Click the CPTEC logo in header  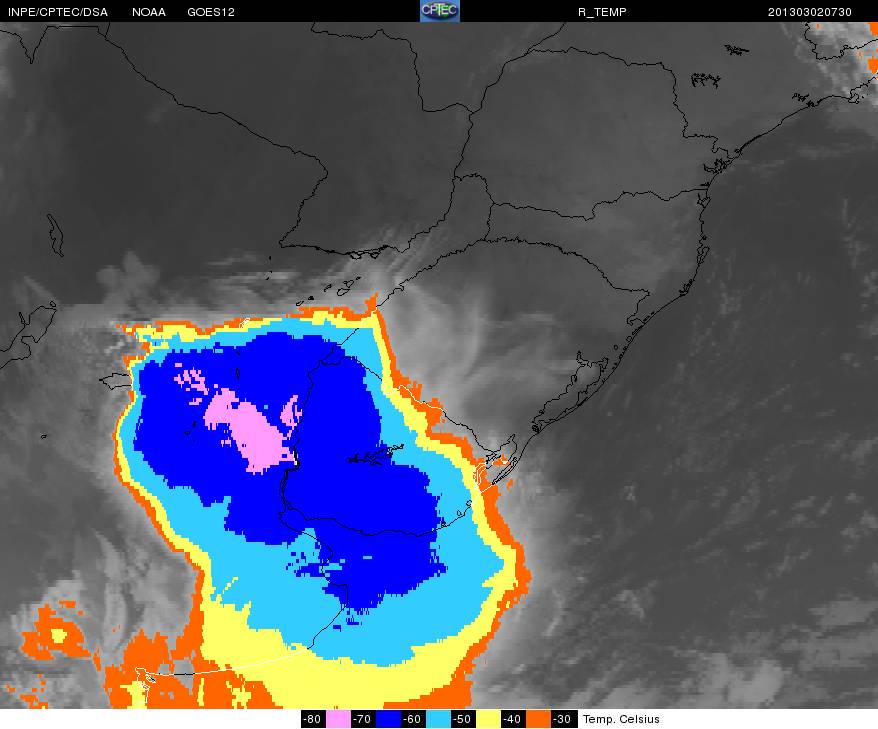coord(440,11)
